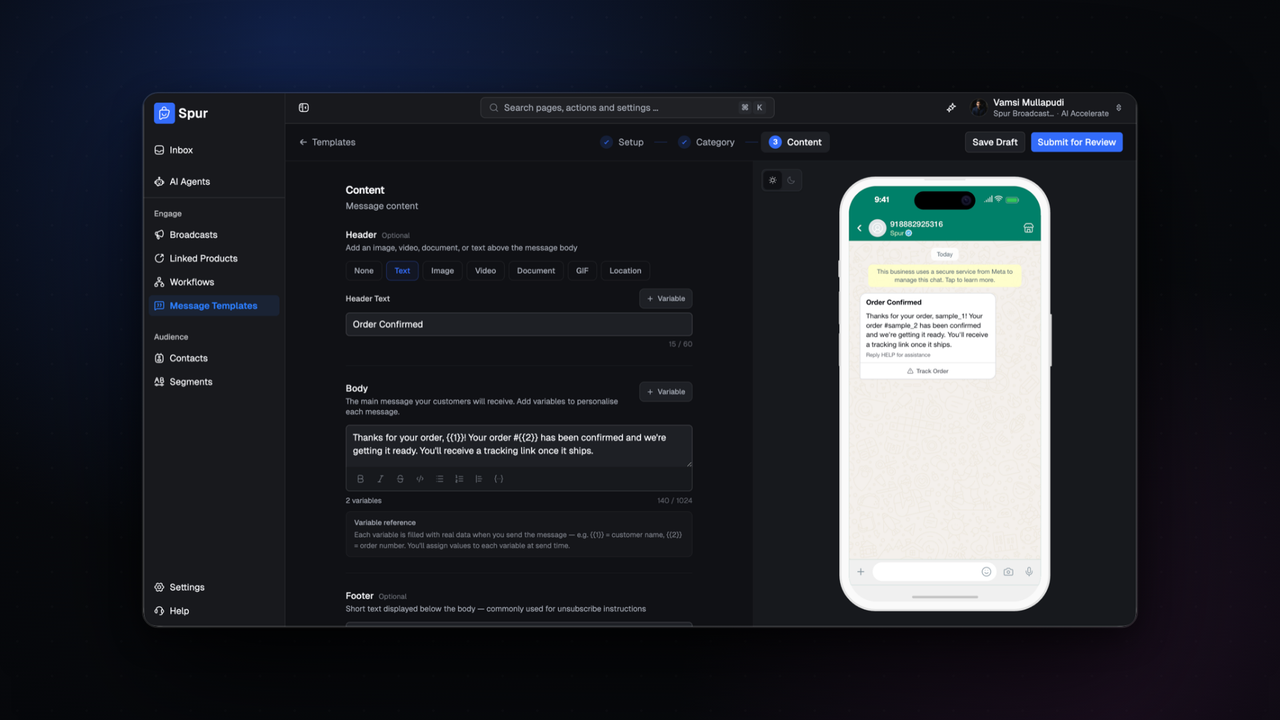Go back to Templates

pyautogui.click(x=327, y=142)
